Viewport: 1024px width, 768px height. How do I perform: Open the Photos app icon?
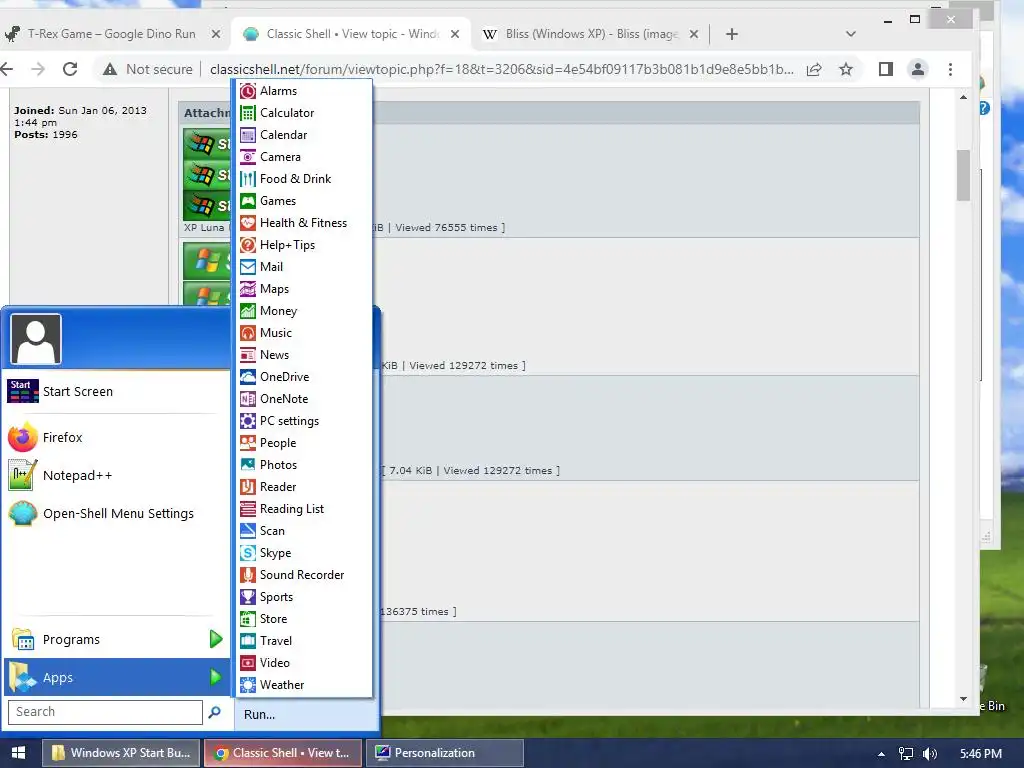pos(248,465)
